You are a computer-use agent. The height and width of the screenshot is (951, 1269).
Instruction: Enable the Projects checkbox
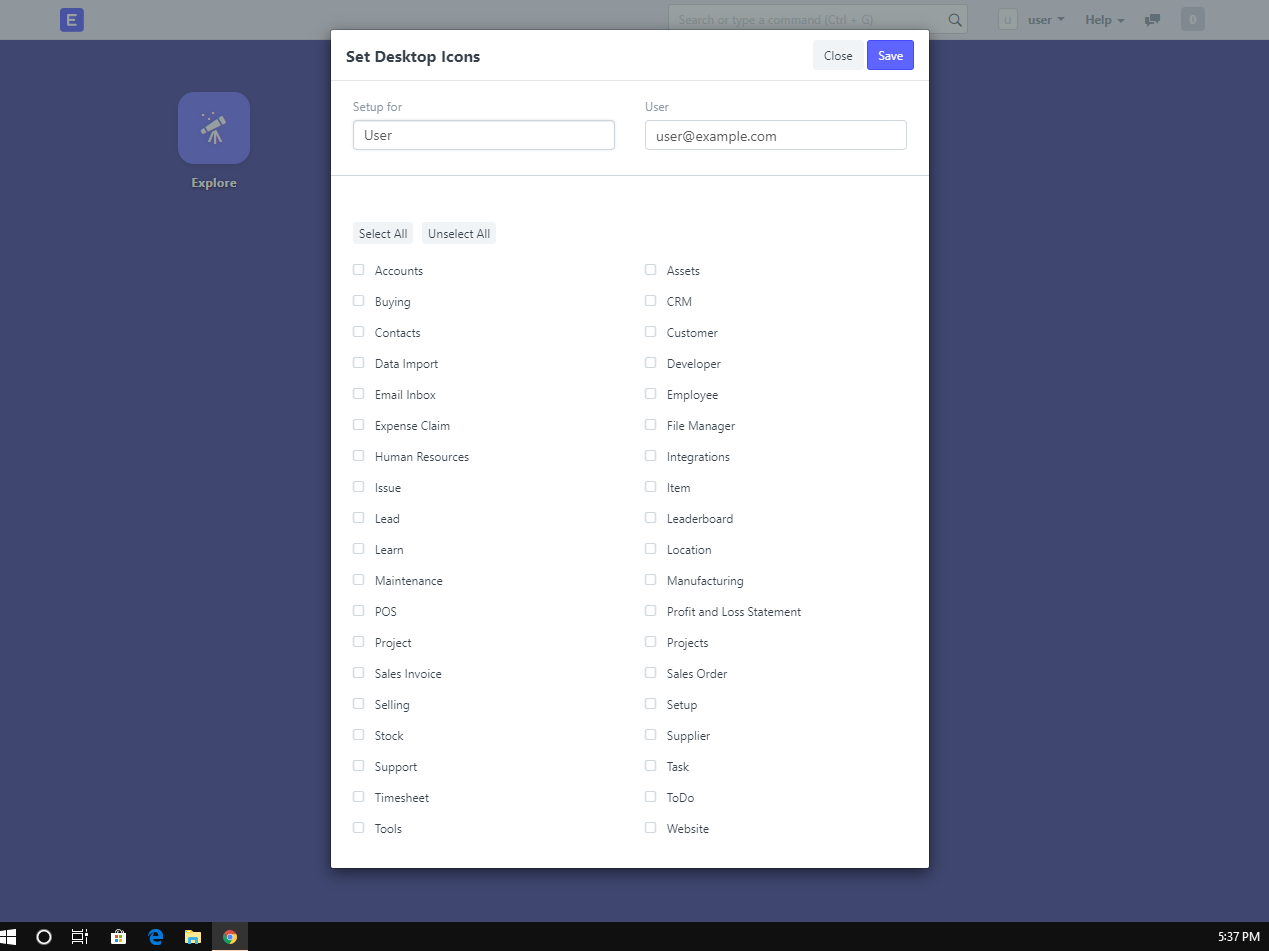[651, 642]
